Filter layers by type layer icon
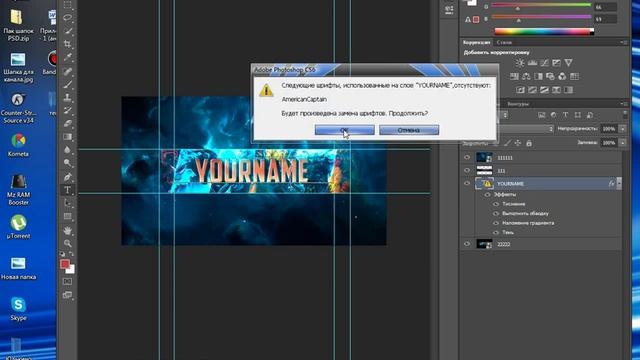This screenshot has height=360, width=640. (565, 115)
